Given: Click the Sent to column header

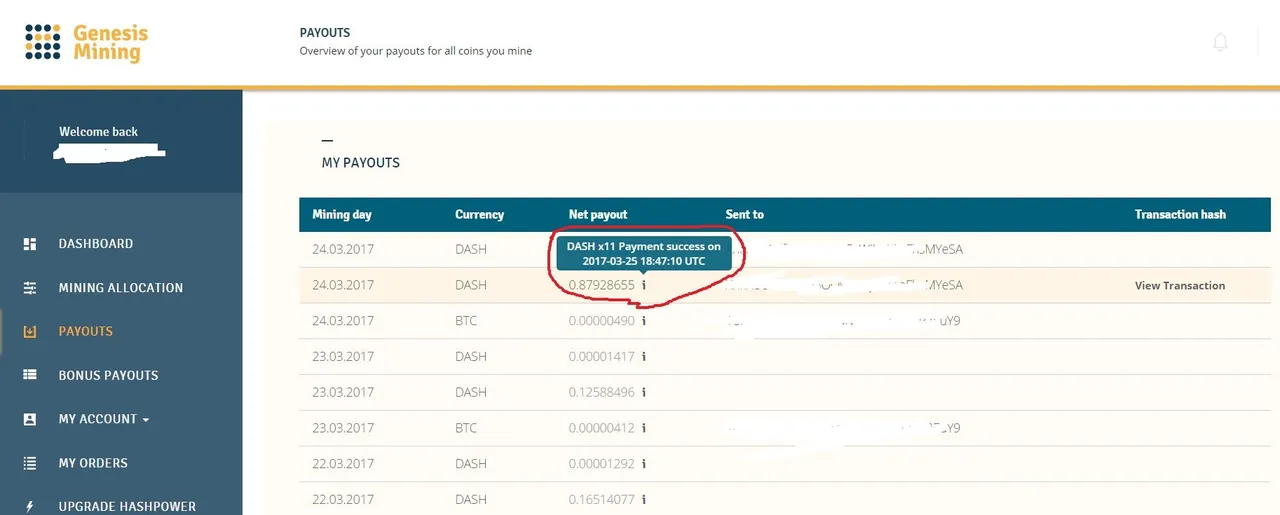Looking at the screenshot, I should pos(745,214).
